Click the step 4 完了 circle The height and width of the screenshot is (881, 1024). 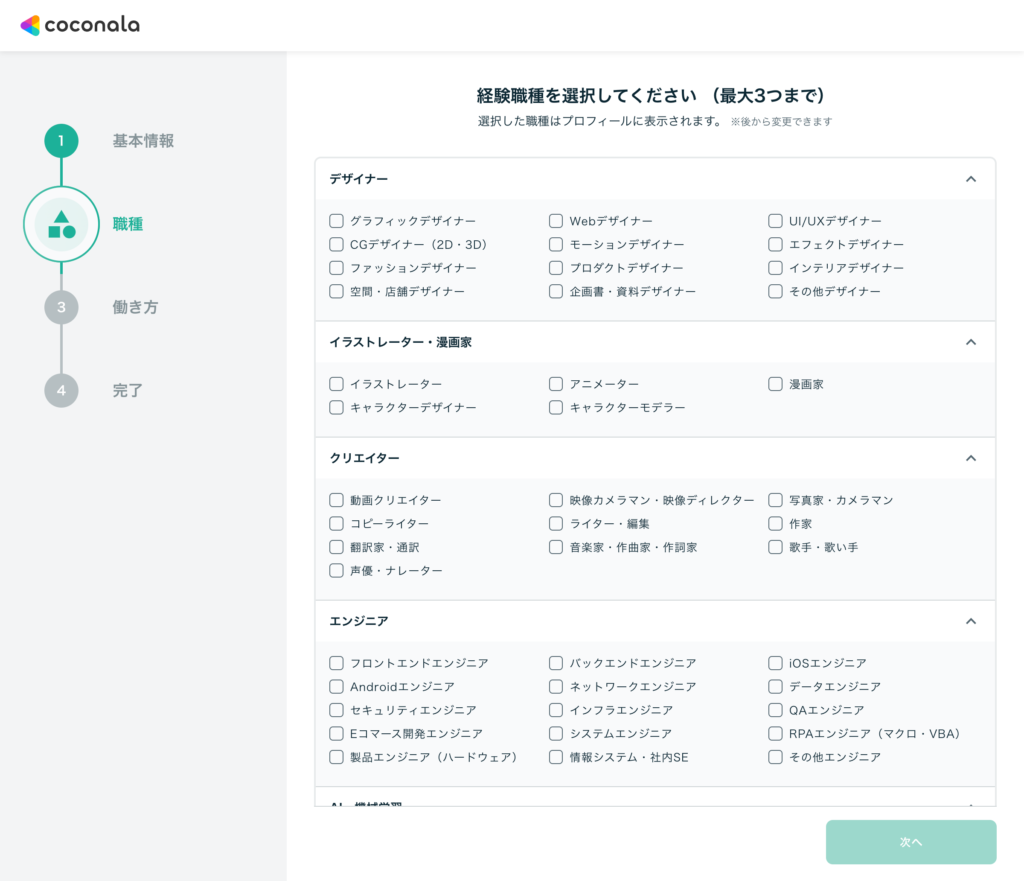[61, 390]
